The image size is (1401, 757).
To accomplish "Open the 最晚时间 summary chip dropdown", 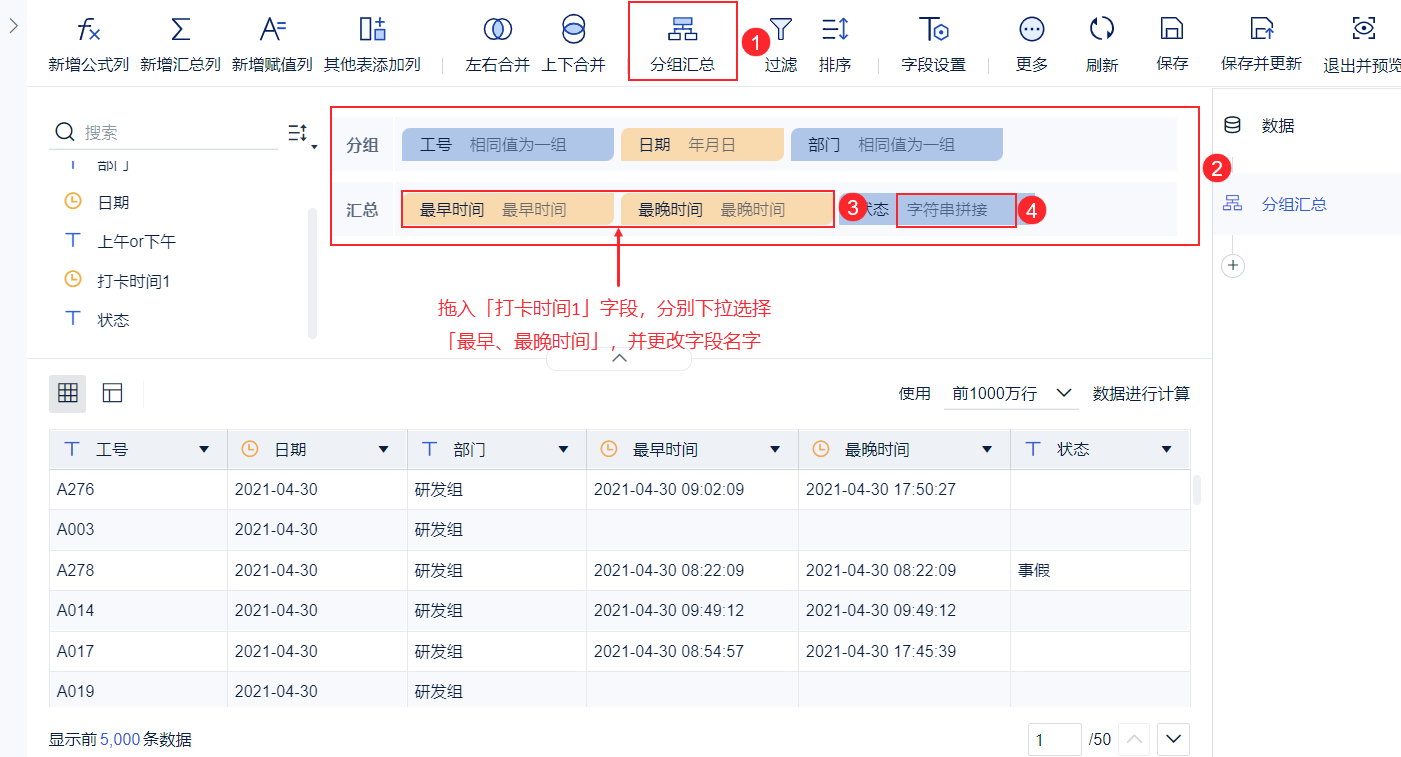I will tap(727, 210).
